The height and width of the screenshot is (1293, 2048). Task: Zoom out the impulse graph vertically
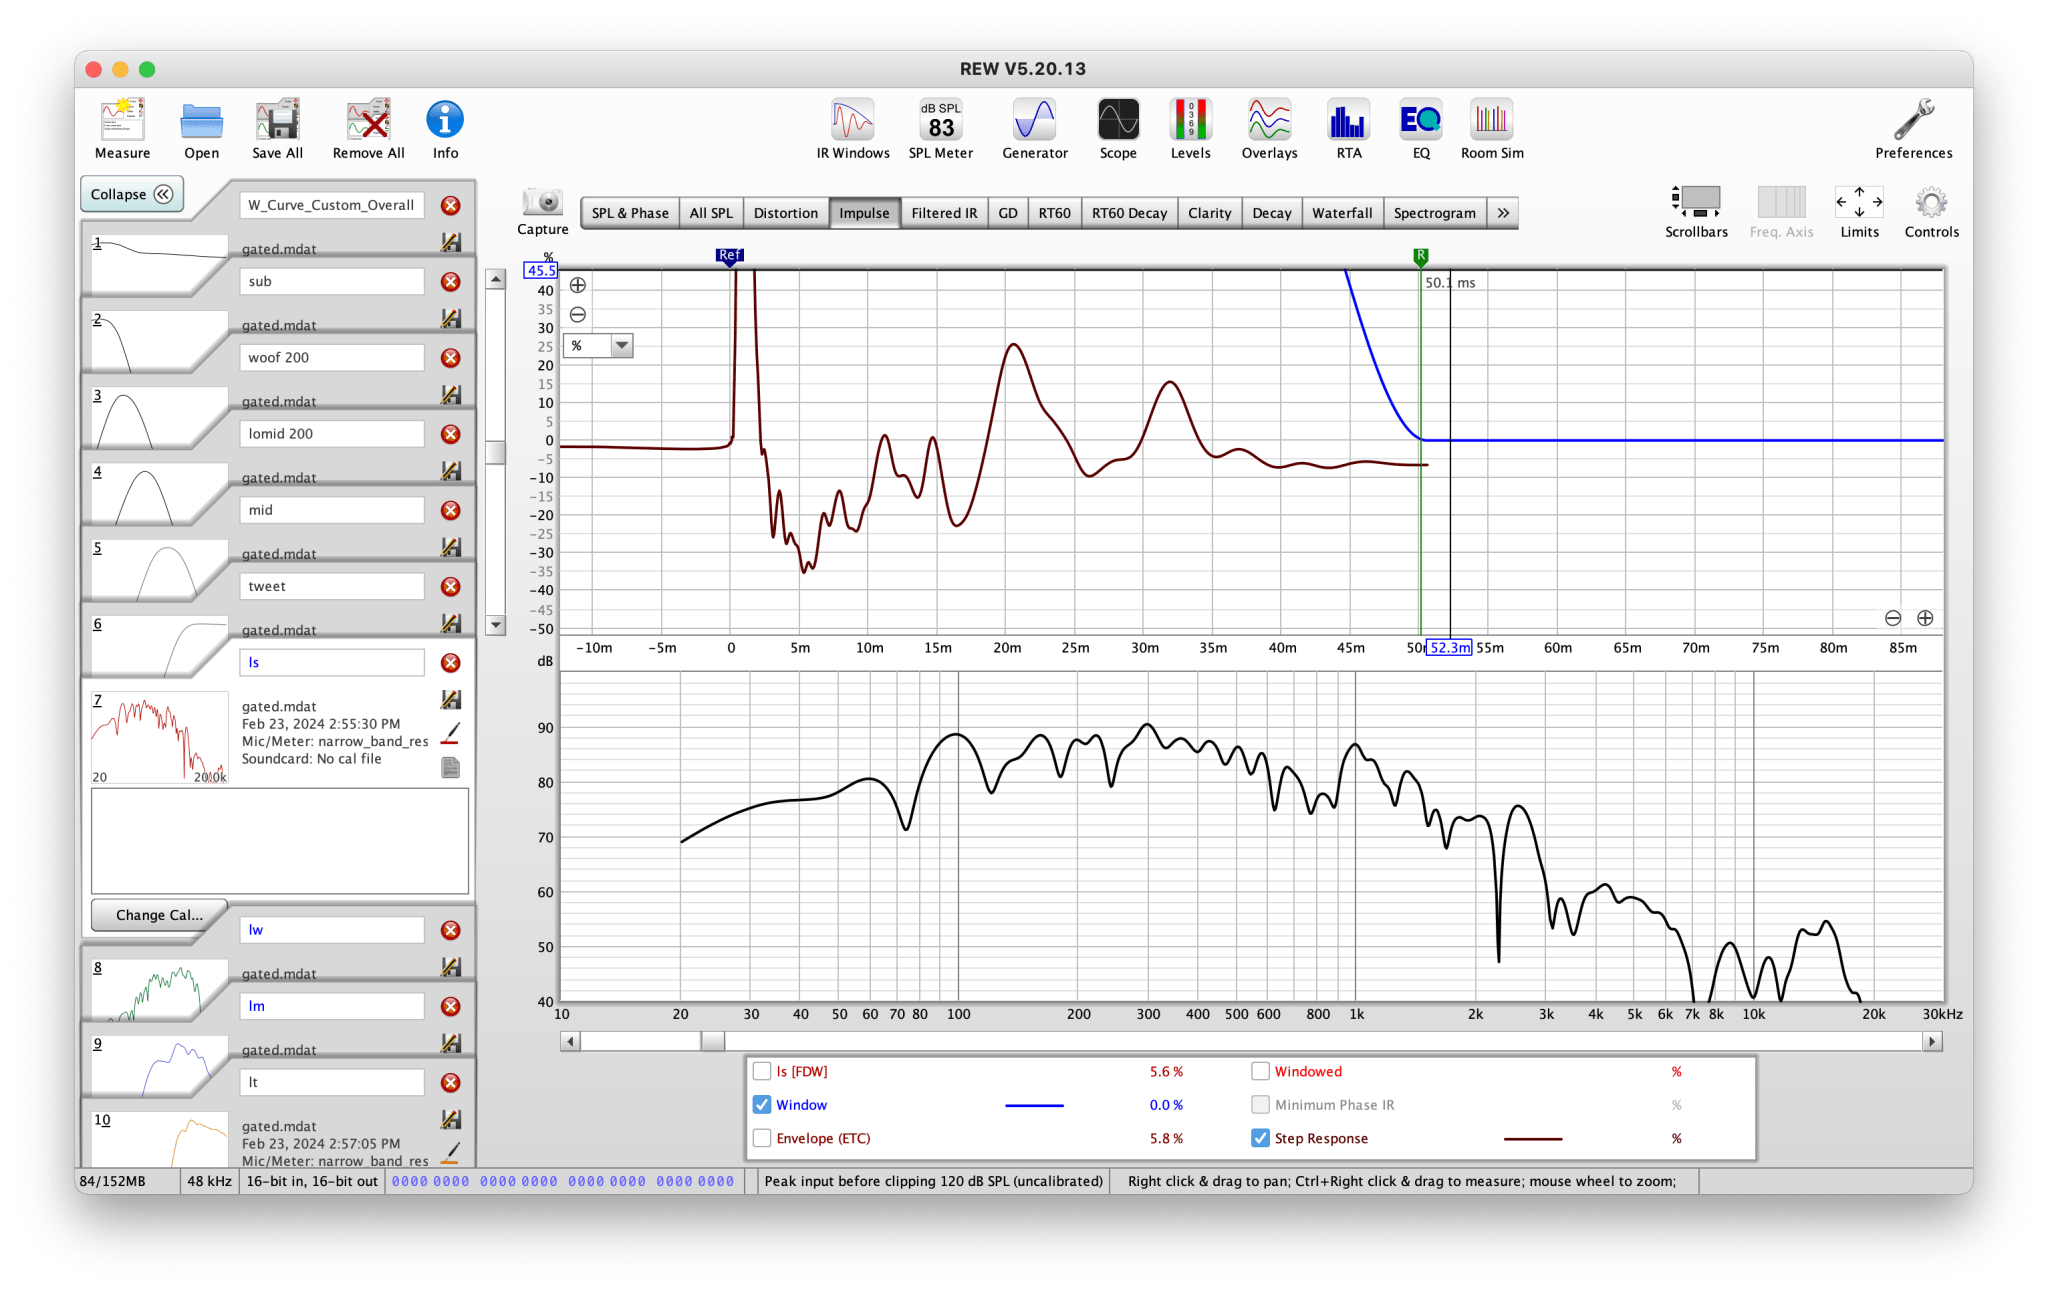click(x=578, y=315)
